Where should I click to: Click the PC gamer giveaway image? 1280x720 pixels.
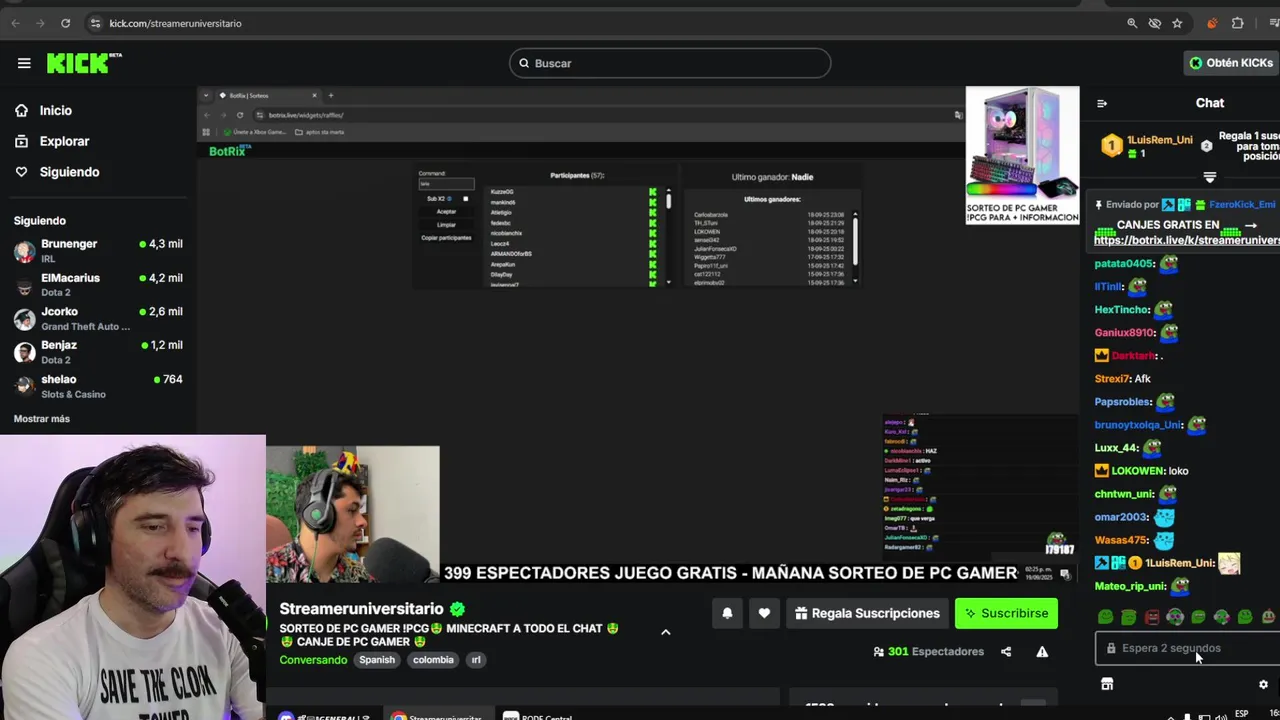point(1022,155)
